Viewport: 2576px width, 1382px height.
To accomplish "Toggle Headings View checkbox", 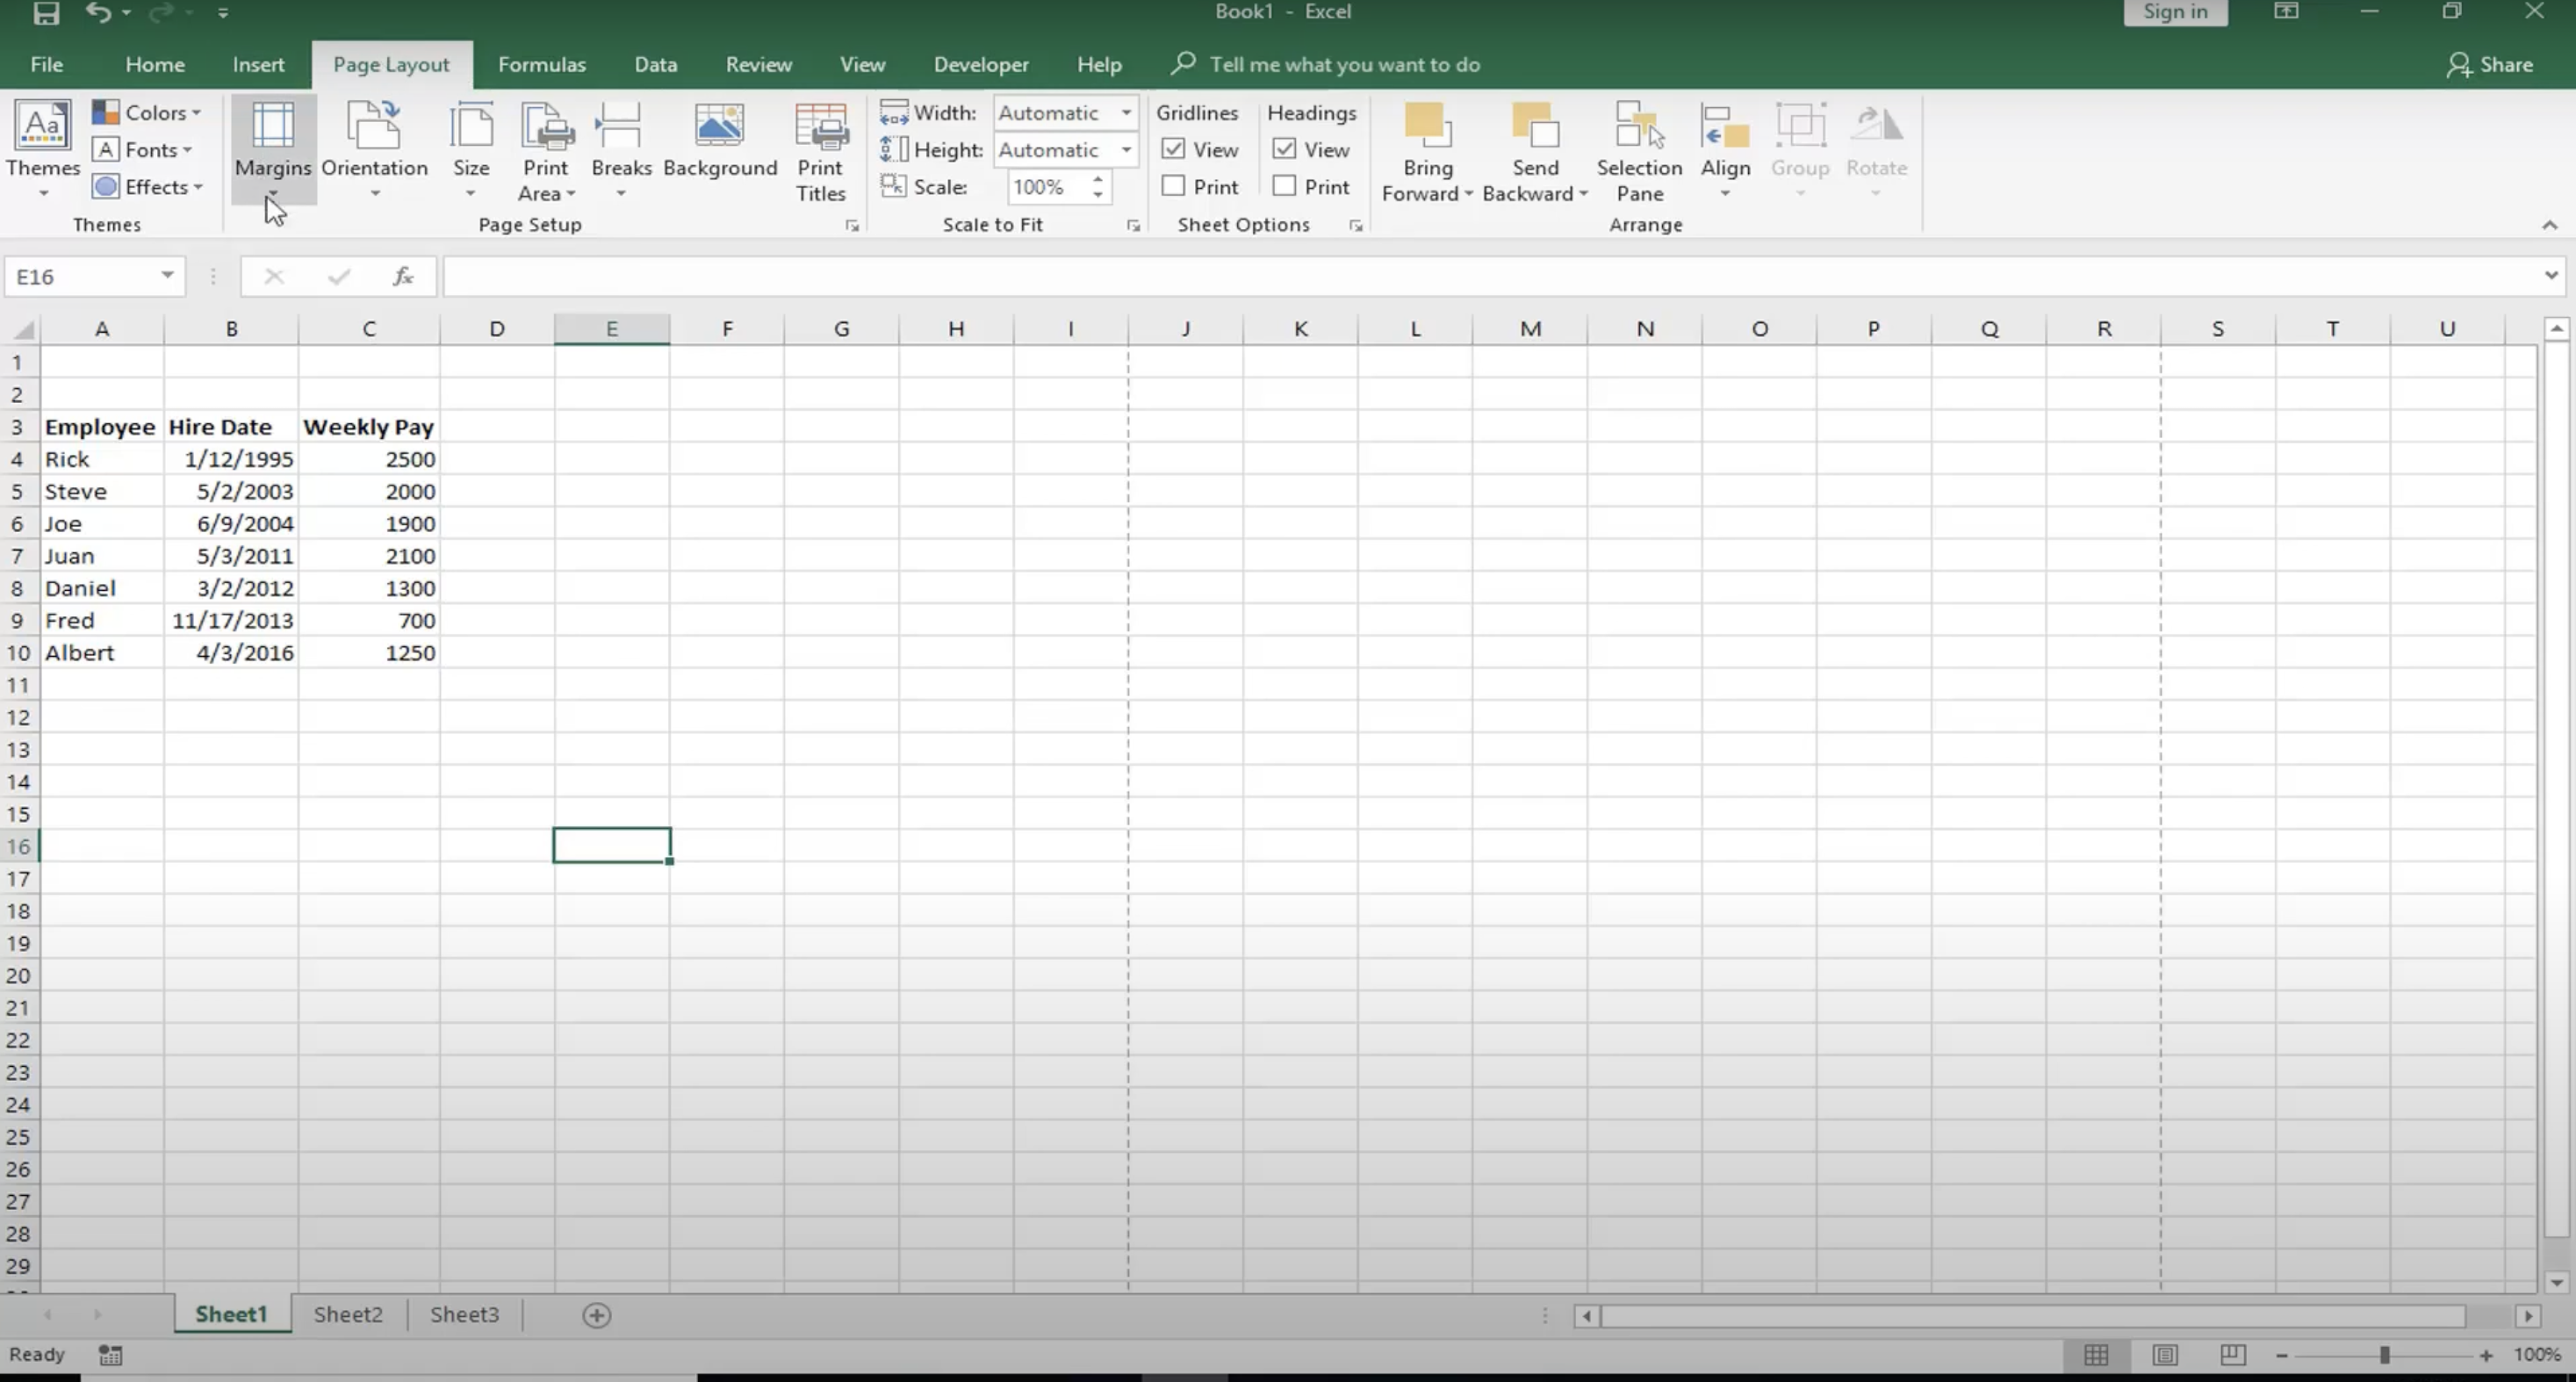I will [x=1285, y=149].
